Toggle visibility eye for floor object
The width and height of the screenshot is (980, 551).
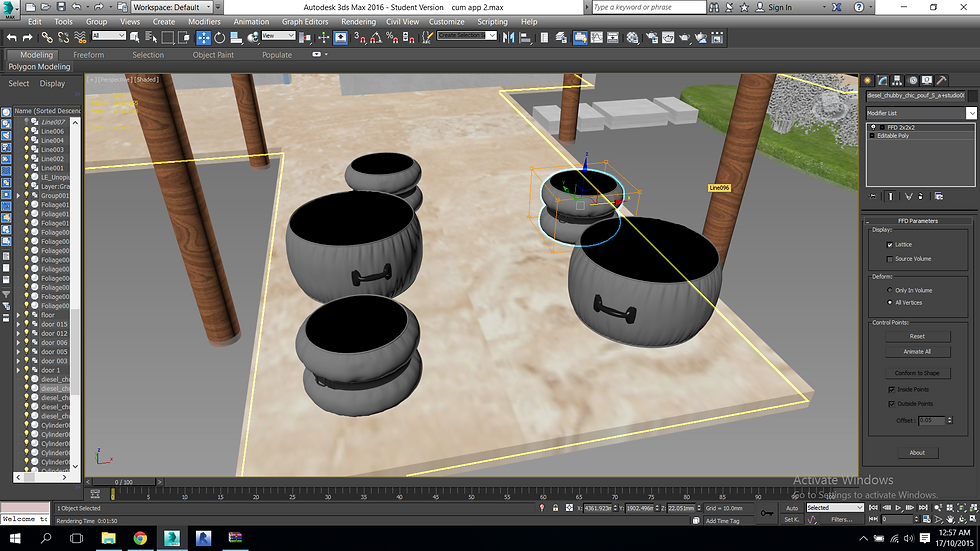point(27,315)
